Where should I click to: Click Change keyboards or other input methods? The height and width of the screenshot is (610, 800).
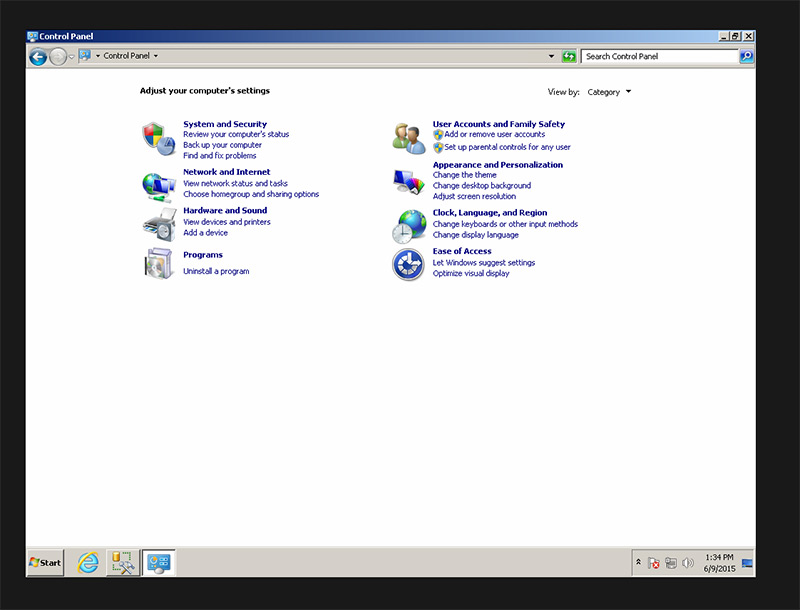click(x=506, y=224)
